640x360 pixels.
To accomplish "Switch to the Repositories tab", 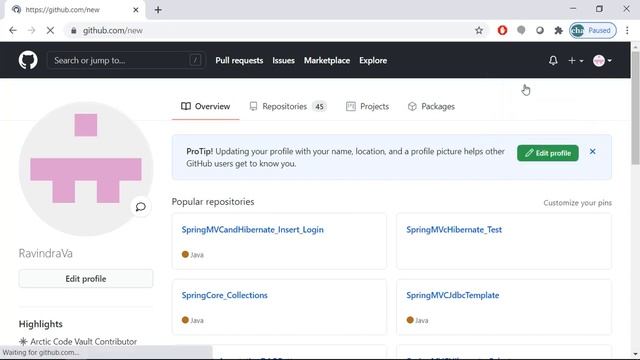I will 288,107.
